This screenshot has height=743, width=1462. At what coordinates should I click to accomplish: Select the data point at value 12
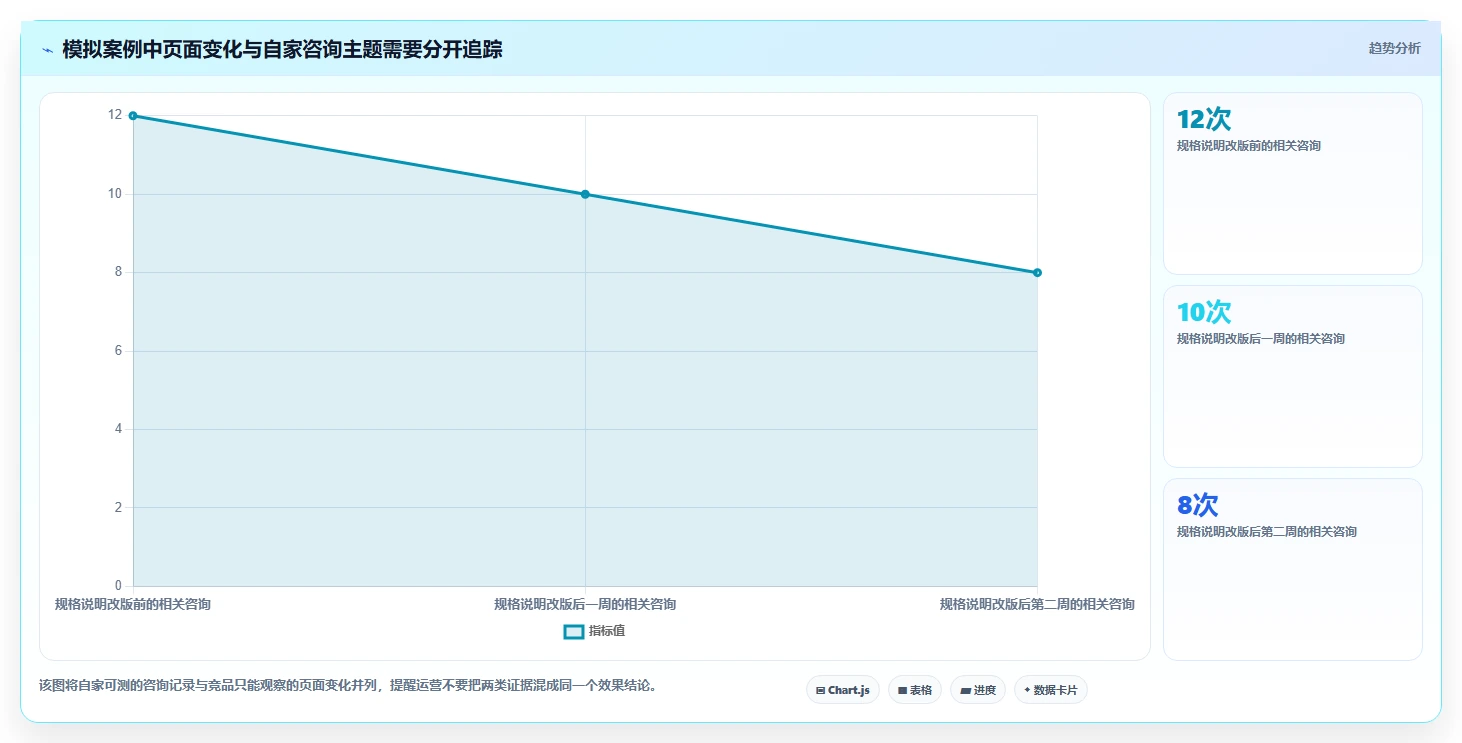(133, 116)
